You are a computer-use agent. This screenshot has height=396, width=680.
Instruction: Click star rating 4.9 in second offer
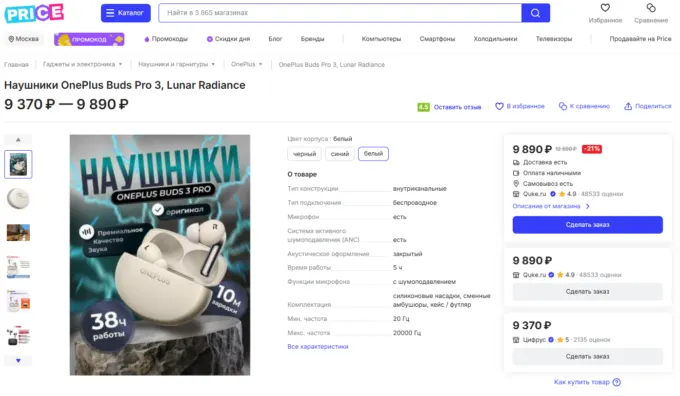[566, 275]
